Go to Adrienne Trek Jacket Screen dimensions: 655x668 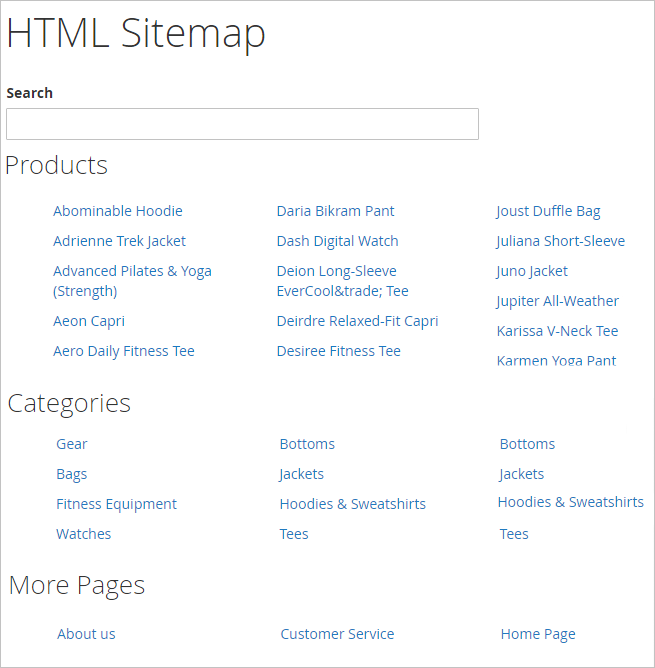click(119, 241)
